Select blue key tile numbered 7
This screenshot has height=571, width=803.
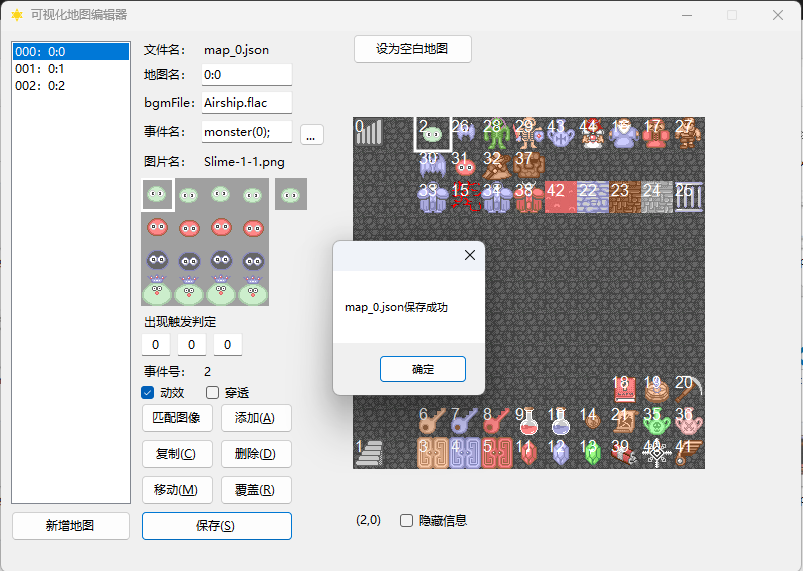(x=464, y=421)
